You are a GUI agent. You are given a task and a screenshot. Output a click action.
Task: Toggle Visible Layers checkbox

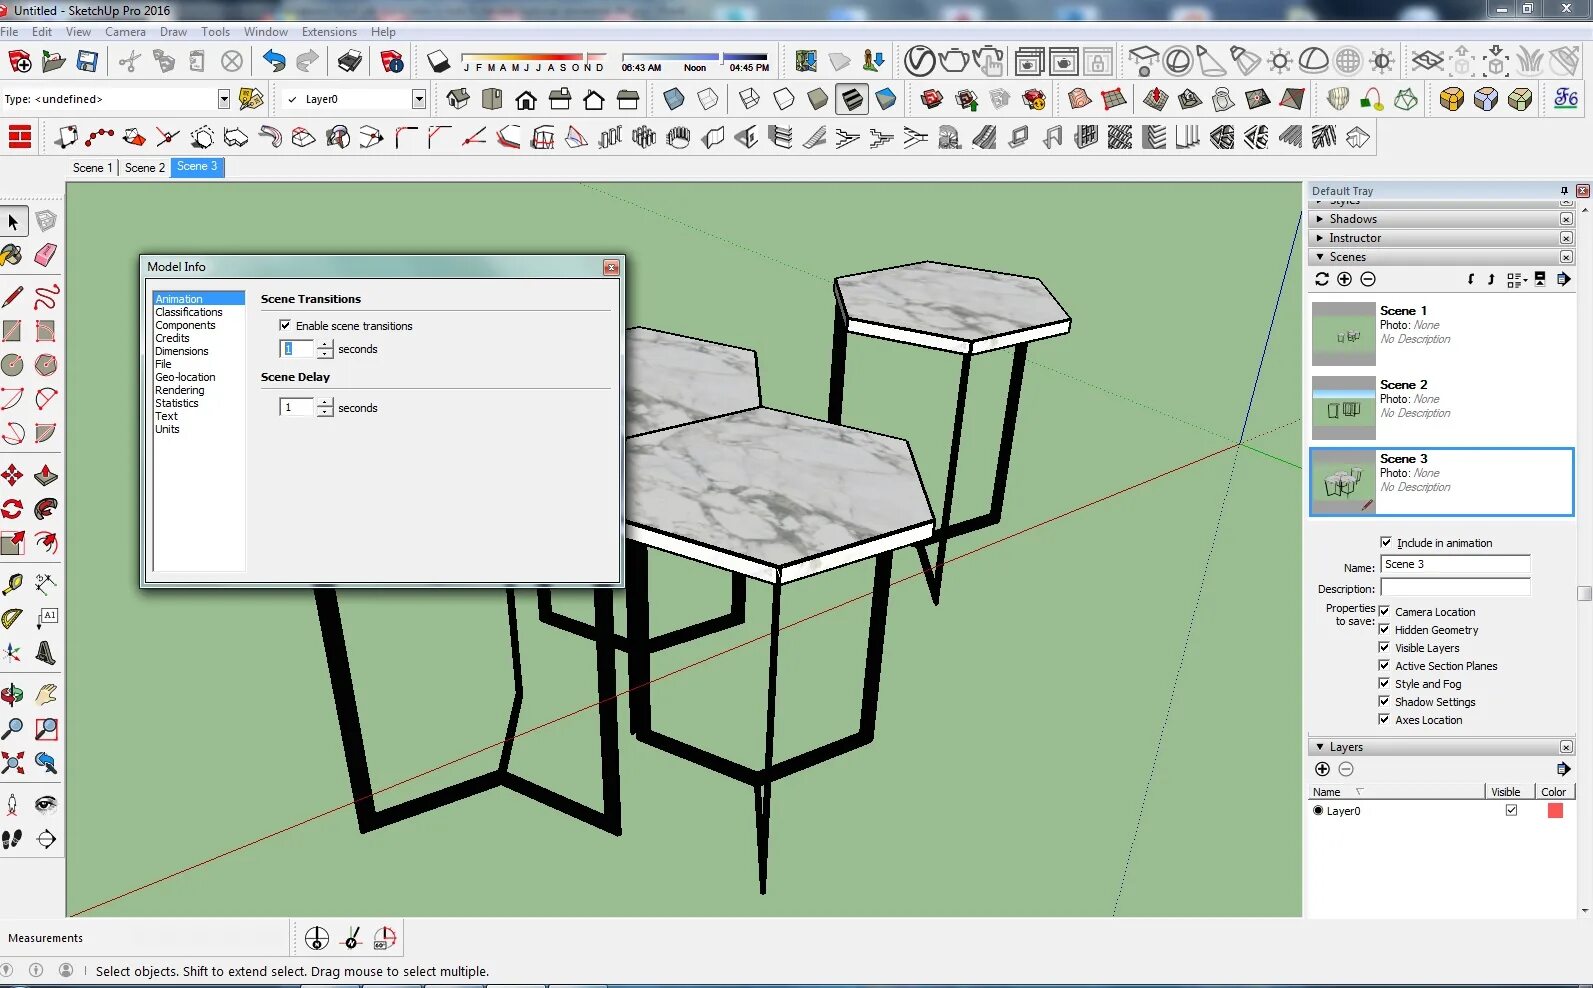[x=1384, y=647]
